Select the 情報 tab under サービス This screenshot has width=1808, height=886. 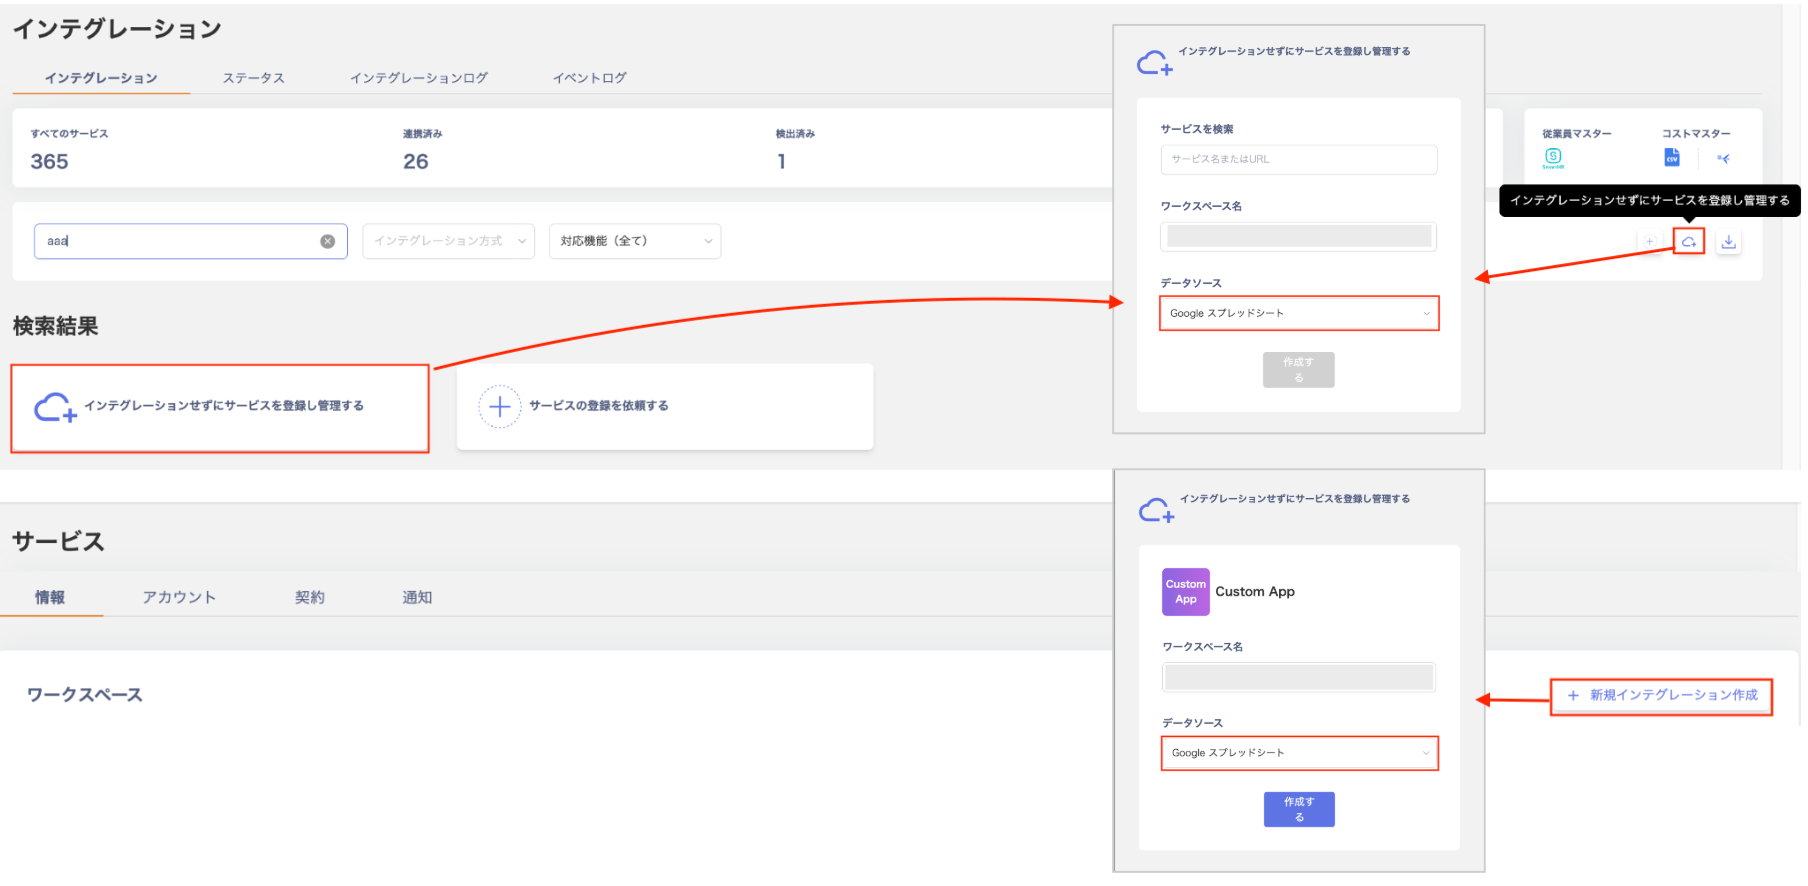(x=50, y=597)
